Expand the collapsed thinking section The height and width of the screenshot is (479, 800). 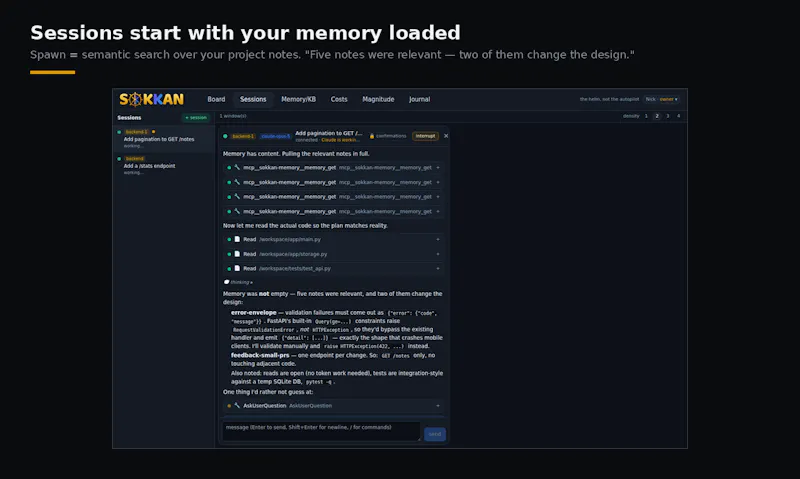click(238, 282)
